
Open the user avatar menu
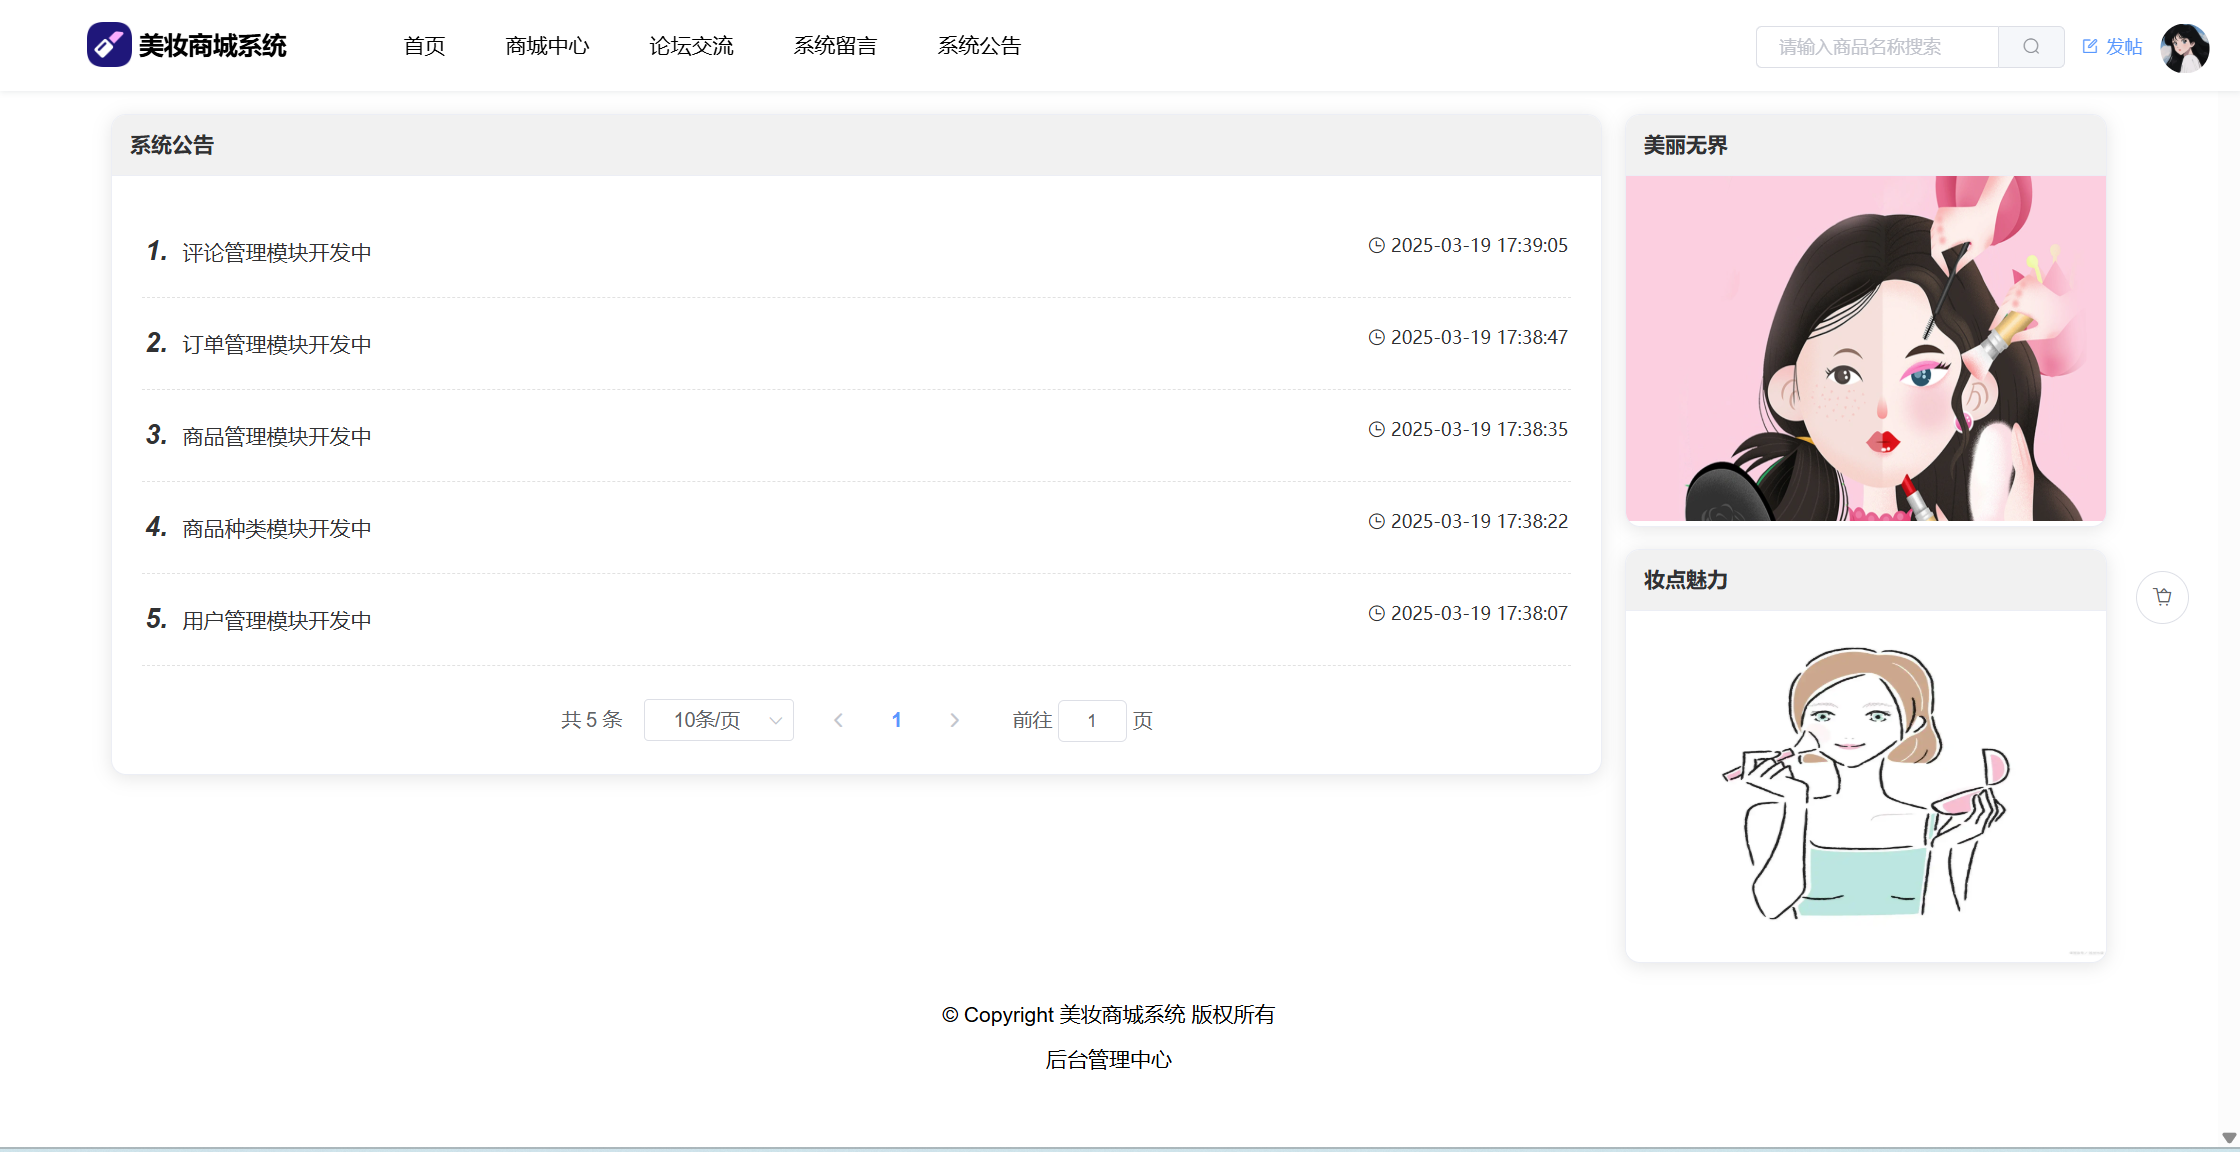(x=2184, y=47)
